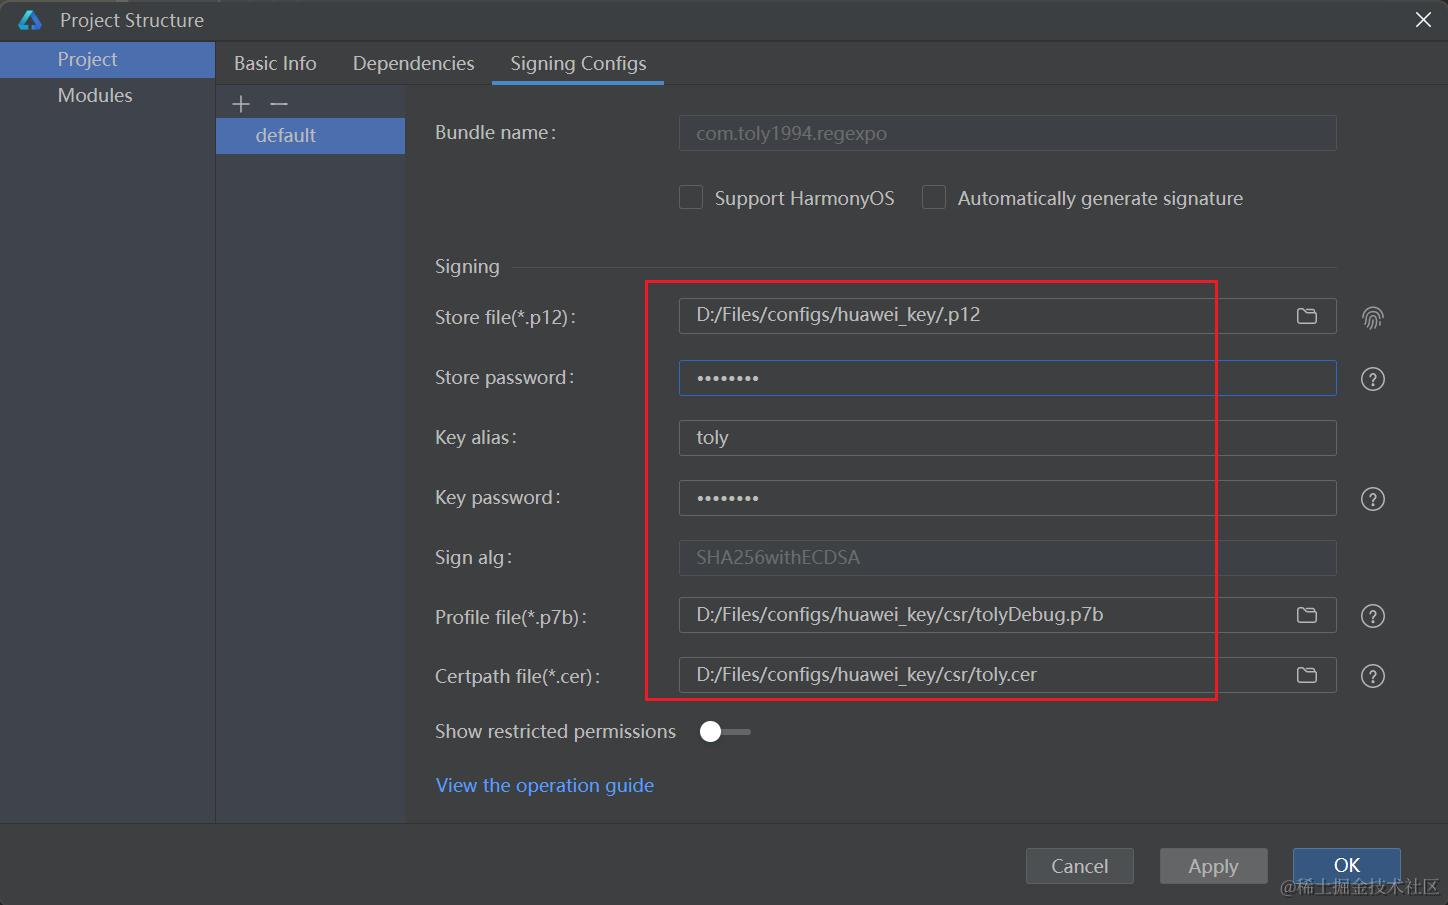
Task: Select Modules in the left sidebar
Action: (x=95, y=95)
